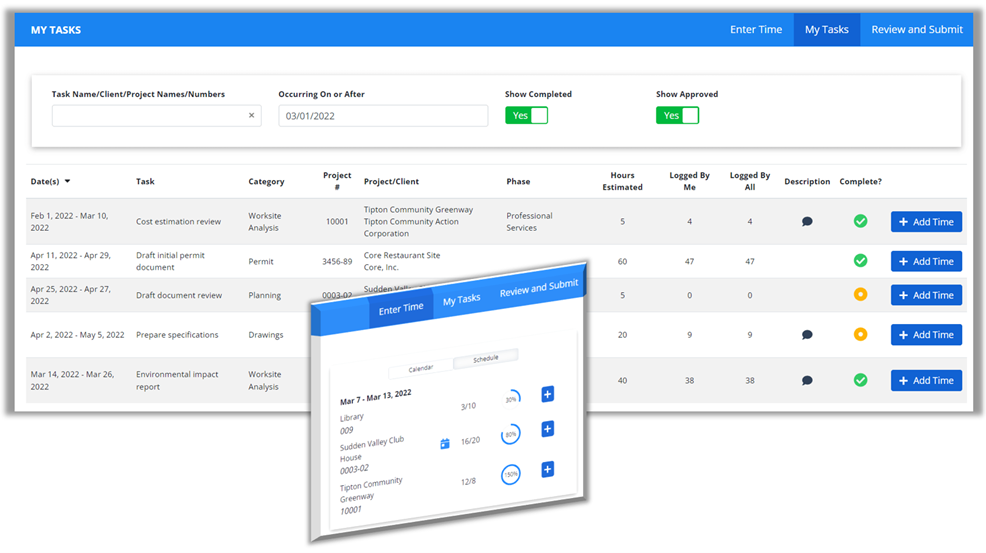Click the 30% progress ring for Library
The width and height of the screenshot is (986, 553).
pyautogui.click(x=511, y=399)
